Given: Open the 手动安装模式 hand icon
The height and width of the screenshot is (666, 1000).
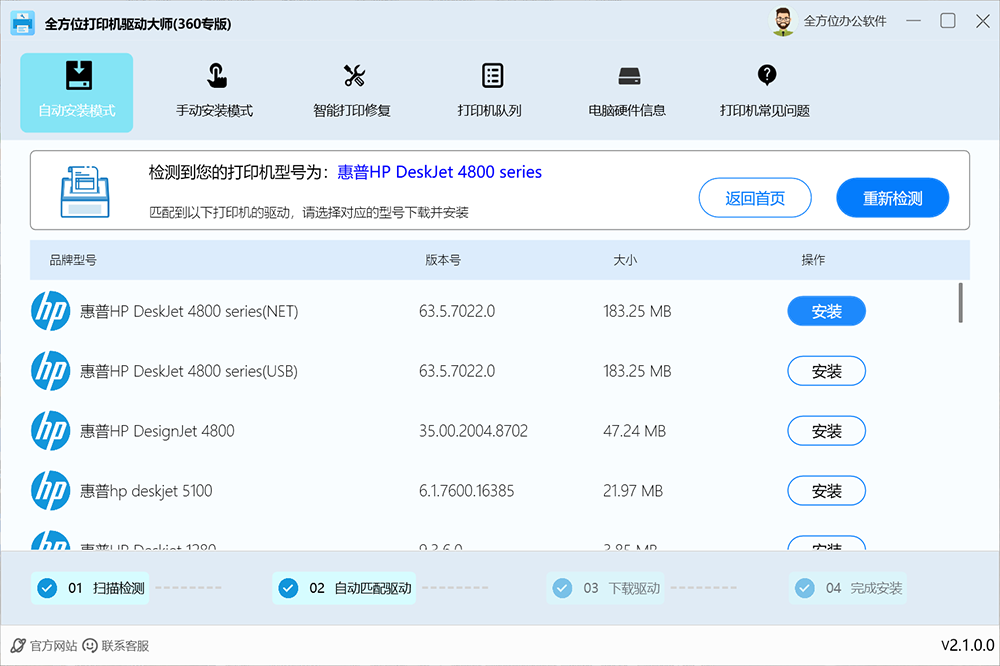Looking at the screenshot, I should click(215, 76).
